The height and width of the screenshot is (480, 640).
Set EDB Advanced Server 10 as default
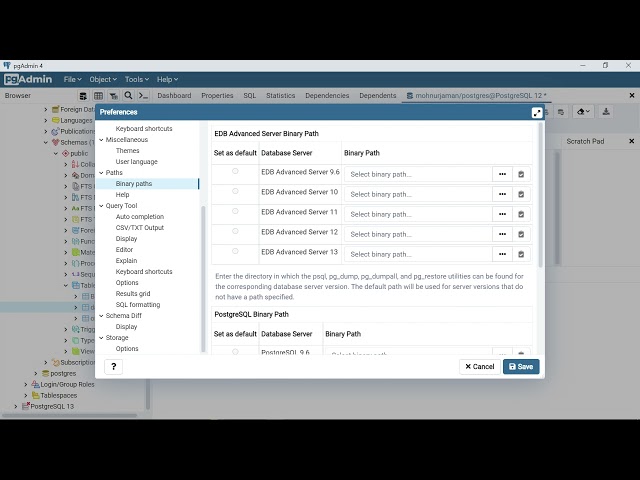pos(235,191)
